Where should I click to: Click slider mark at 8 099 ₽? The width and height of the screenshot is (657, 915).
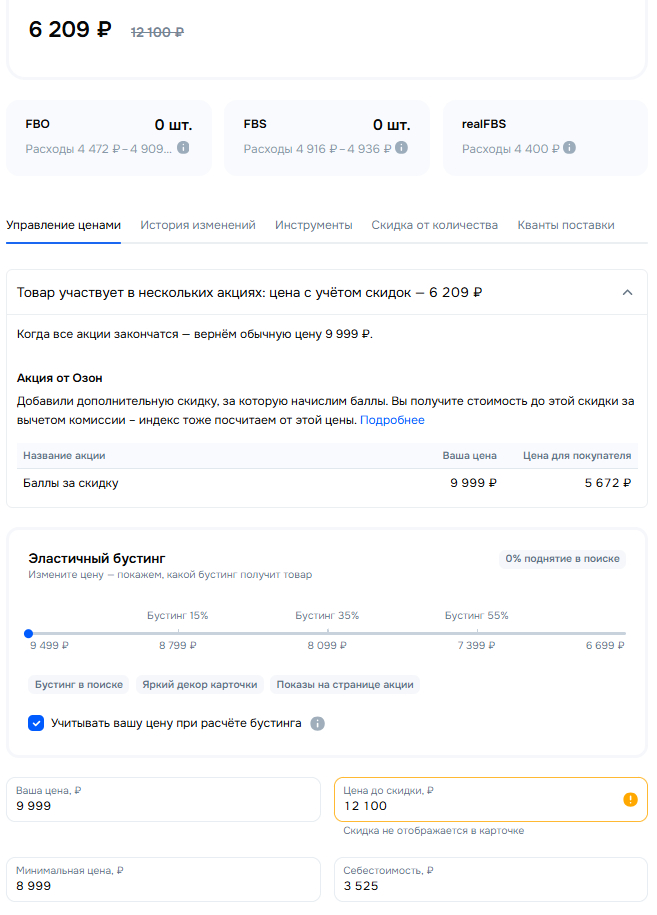327,633
